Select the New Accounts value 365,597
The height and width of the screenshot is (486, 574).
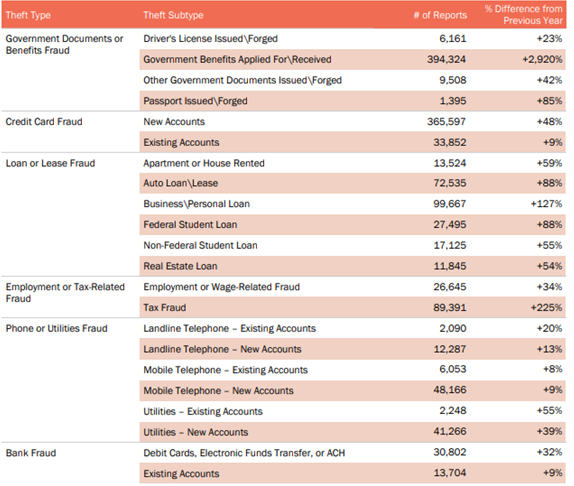pos(446,122)
